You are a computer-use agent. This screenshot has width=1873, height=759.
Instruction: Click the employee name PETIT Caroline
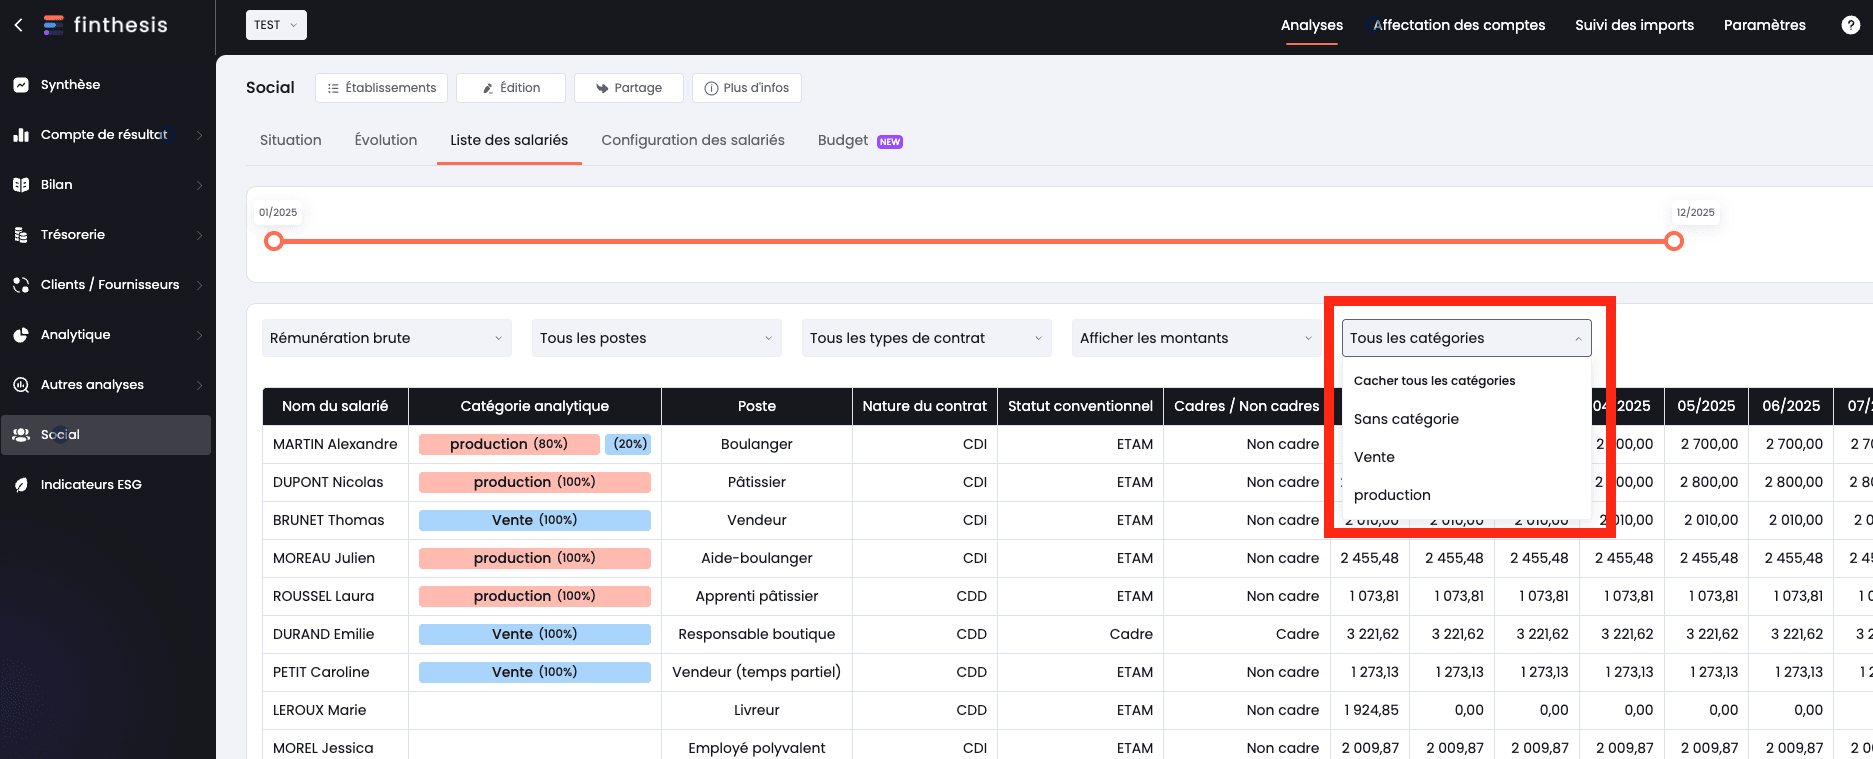point(321,672)
